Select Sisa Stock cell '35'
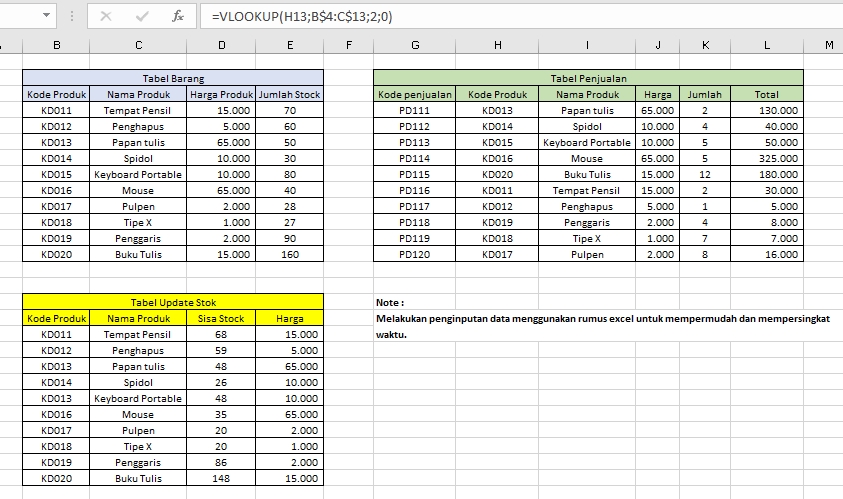Viewport: 843px width, 499px height. pyautogui.click(x=221, y=415)
